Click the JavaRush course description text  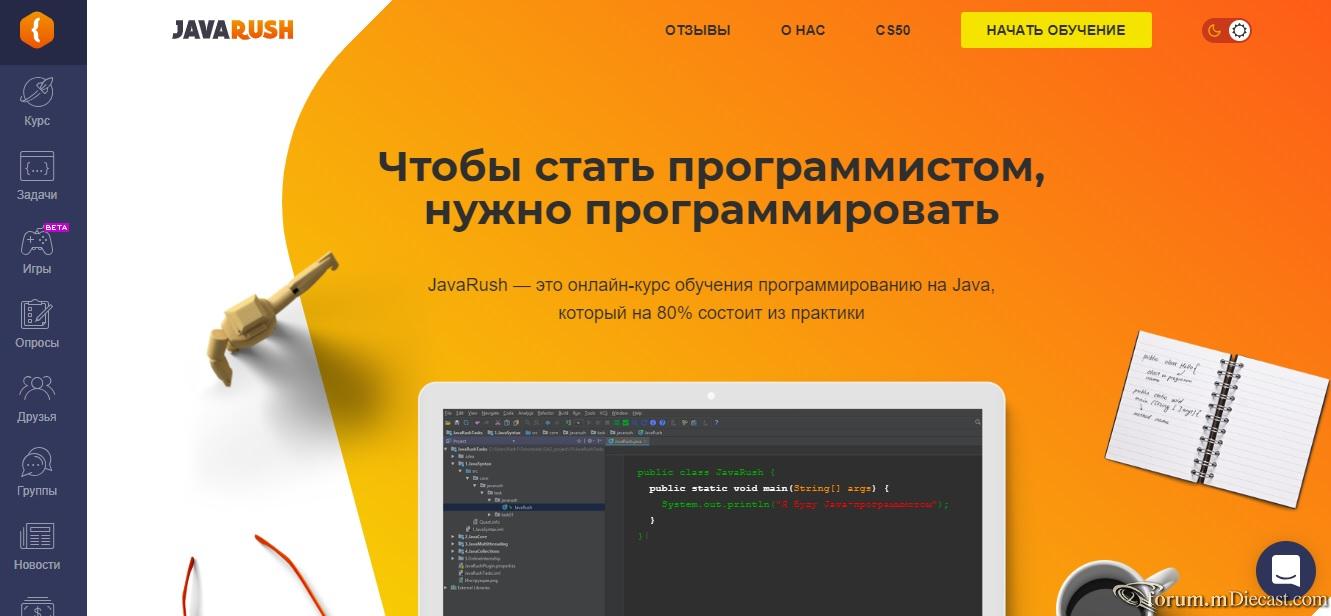click(712, 299)
